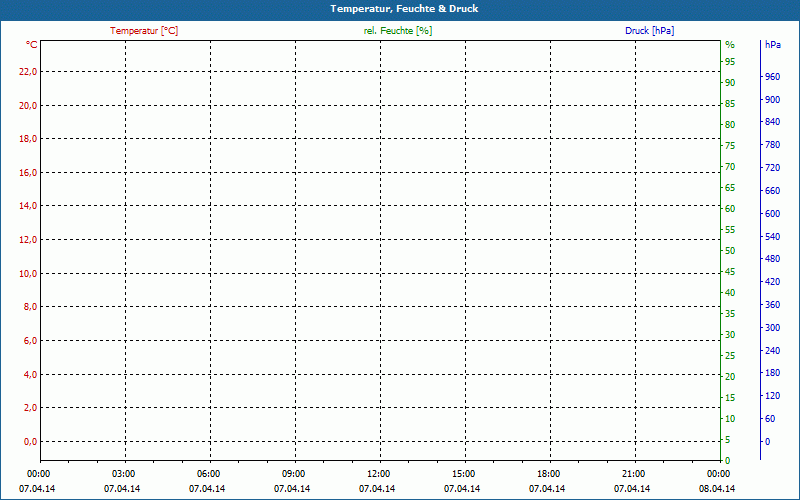Click temperature axis value '18,0'
This screenshot has height=500, width=800.
(28, 139)
